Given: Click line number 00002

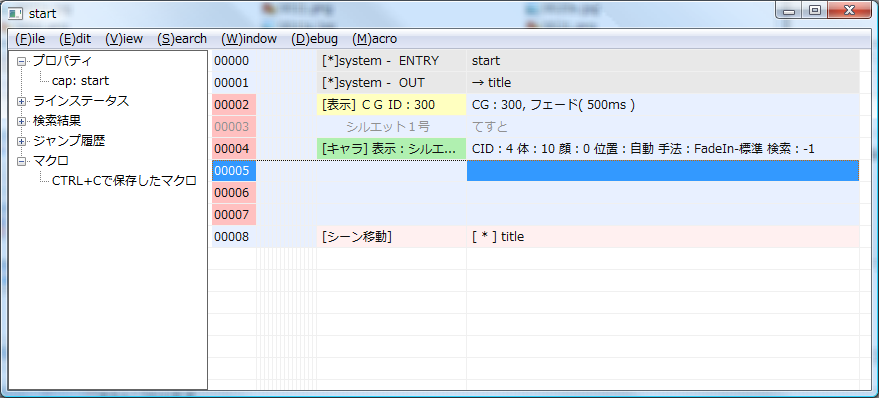Looking at the screenshot, I should tap(234, 105).
